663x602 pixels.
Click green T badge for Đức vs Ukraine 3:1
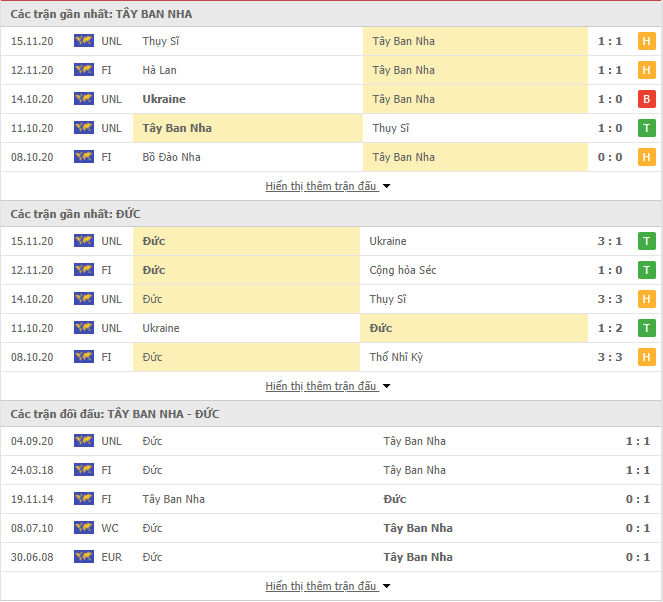click(x=647, y=241)
